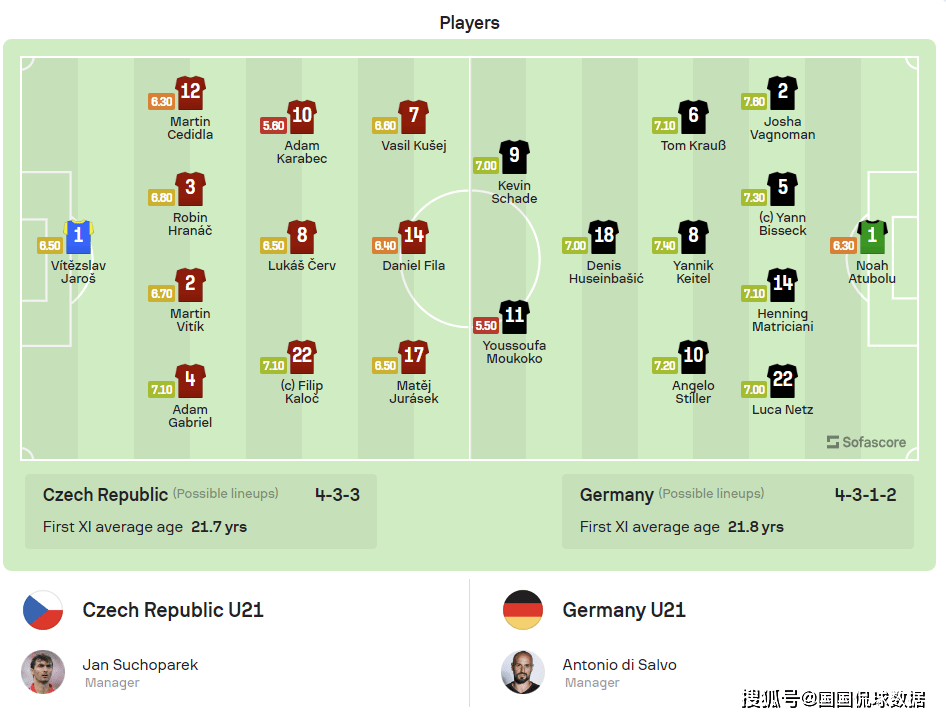Click the Czech Republic U21 team name

coord(173,610)
